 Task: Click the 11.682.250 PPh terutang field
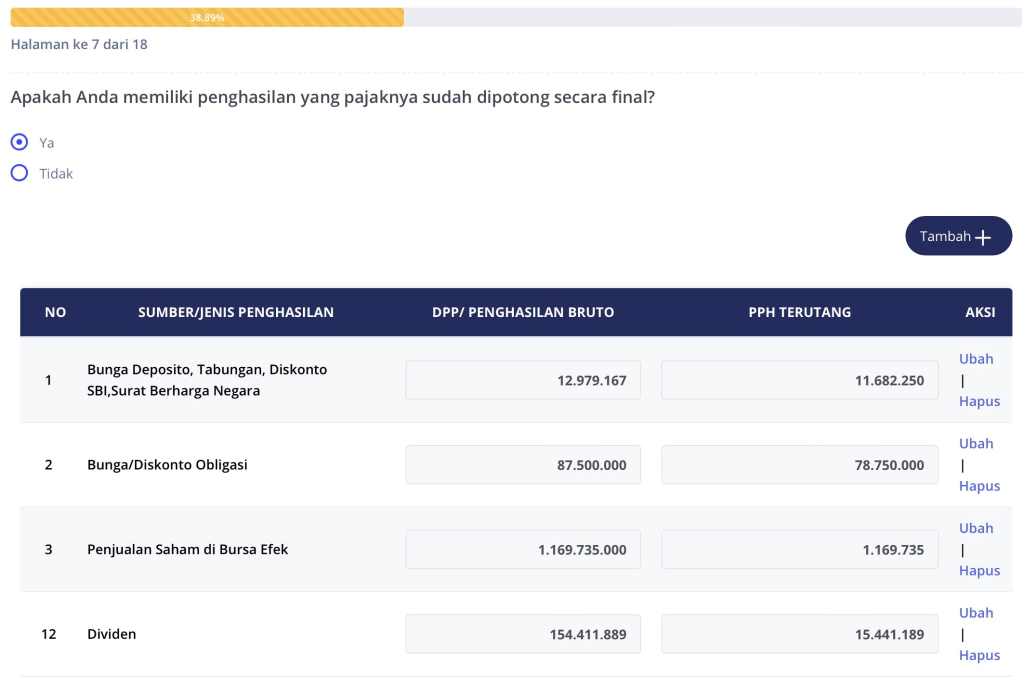[799, 380]
